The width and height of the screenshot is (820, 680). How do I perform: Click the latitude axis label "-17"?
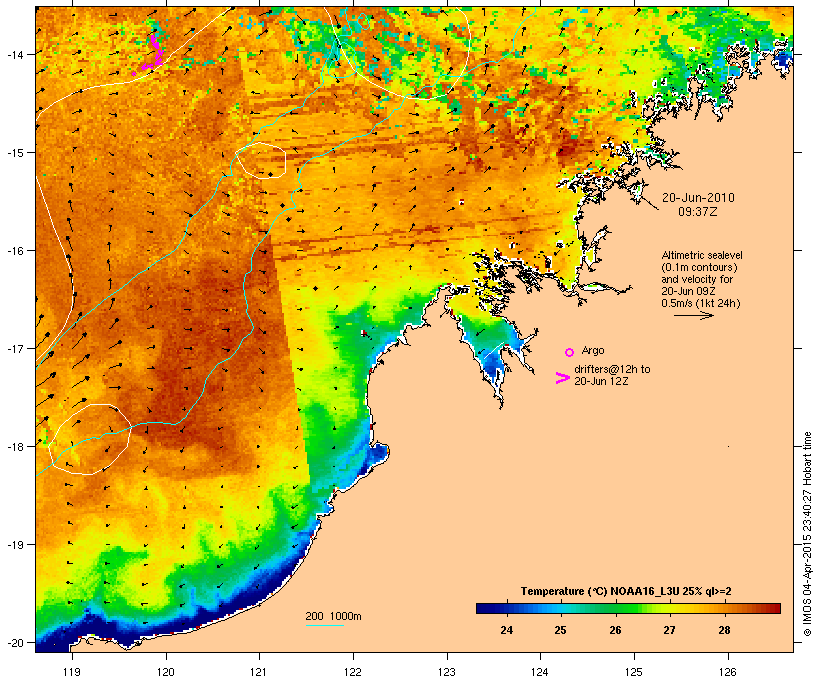(x=14, y=348)
